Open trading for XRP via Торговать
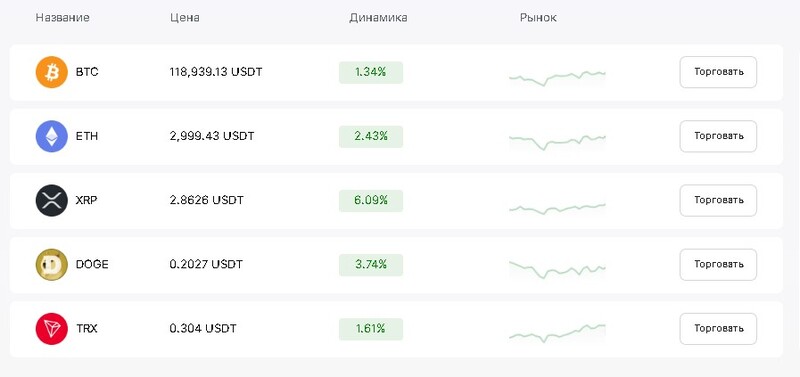 click(x=718, y=200)
